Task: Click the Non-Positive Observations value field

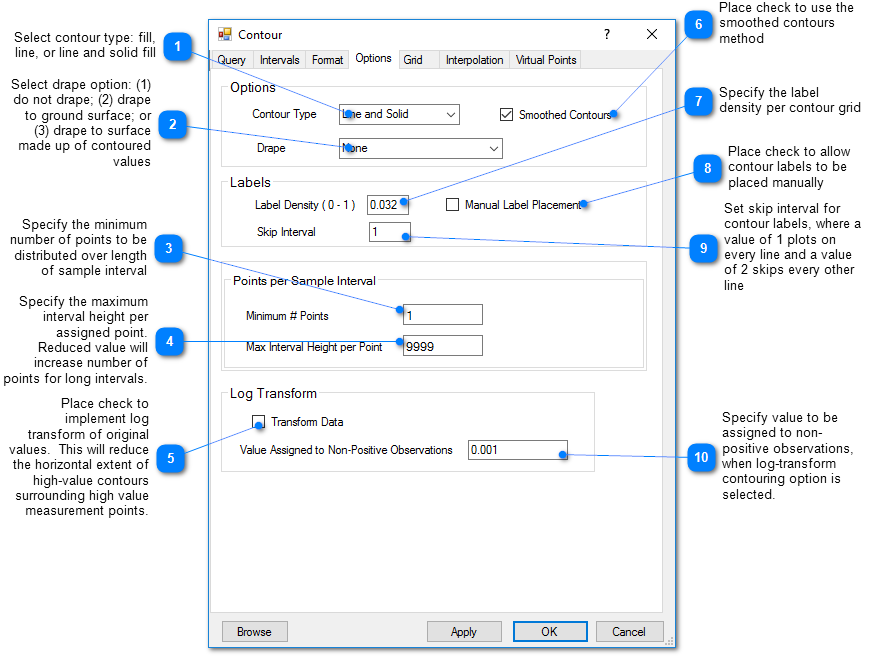Action: point(517,450)
